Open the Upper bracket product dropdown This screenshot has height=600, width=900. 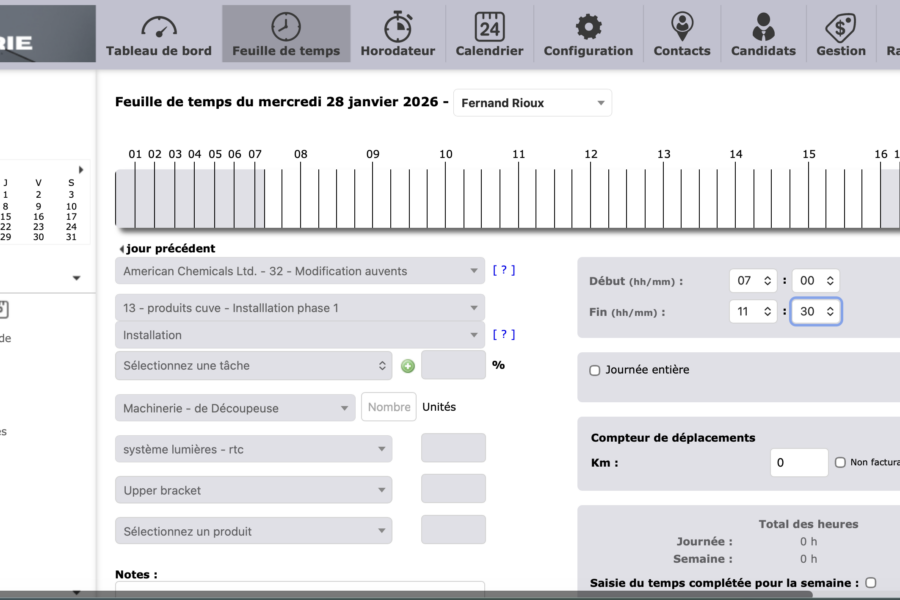pyautogui.click(x=254, y=491)
